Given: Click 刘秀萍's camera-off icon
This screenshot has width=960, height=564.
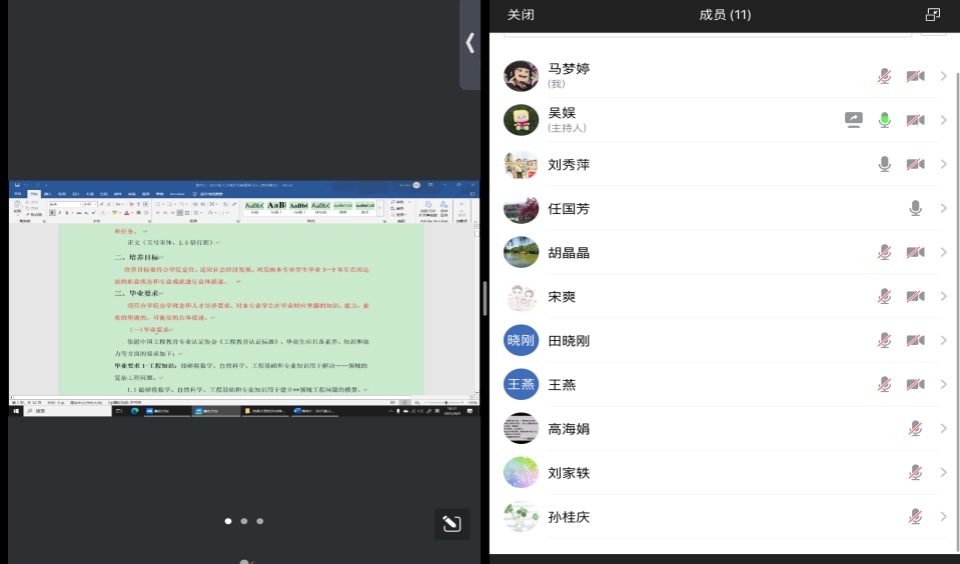Looking at the screenshot, I should click(915, 164).
